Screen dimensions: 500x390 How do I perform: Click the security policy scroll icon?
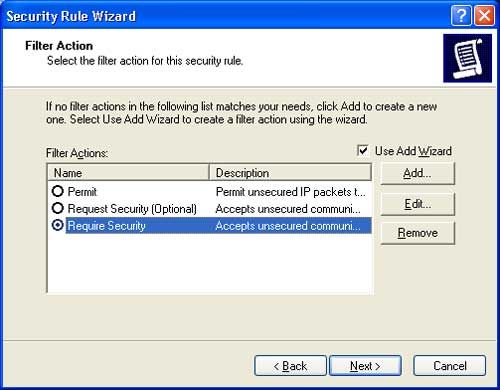pyautogui.click(x=467, y=58)
